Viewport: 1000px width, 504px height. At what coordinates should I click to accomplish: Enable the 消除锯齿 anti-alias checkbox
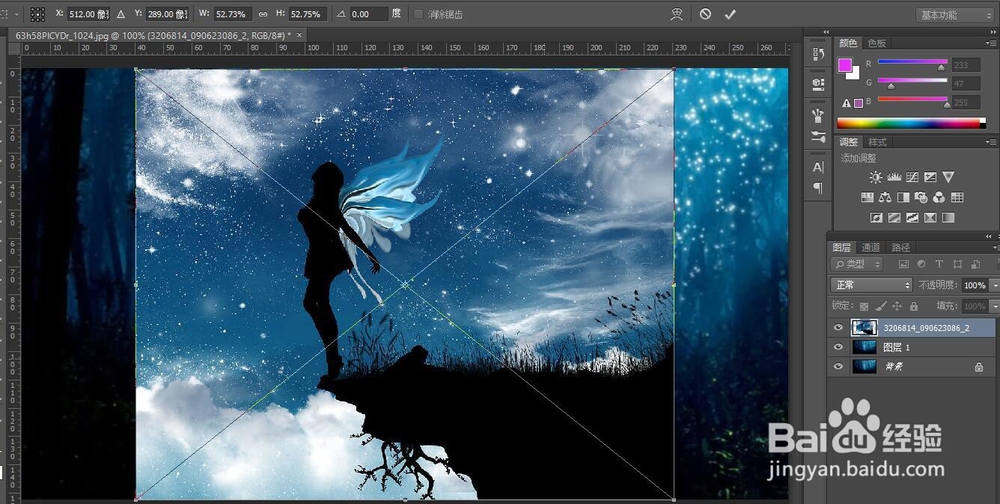(418, 14)
